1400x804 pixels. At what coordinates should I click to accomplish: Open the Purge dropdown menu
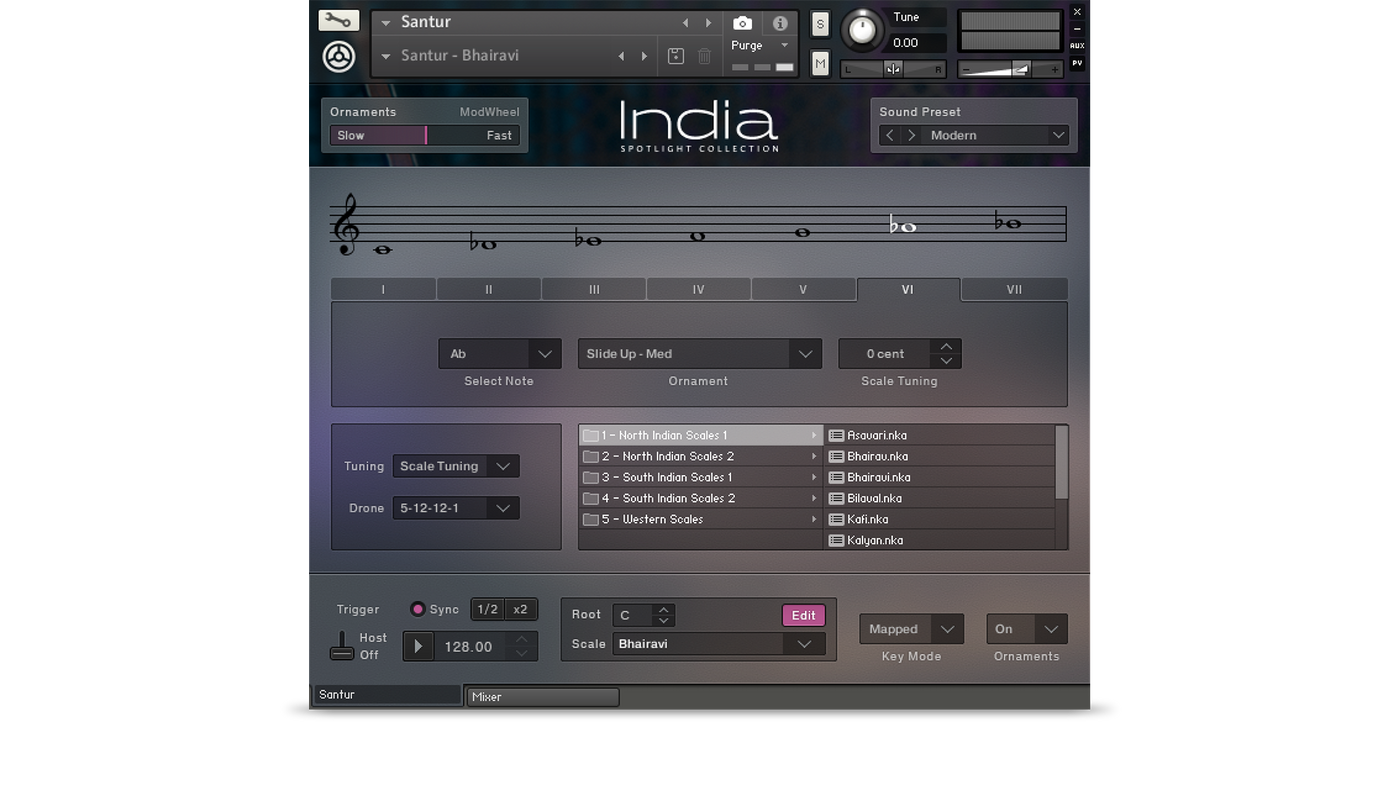tap(760, 46)
